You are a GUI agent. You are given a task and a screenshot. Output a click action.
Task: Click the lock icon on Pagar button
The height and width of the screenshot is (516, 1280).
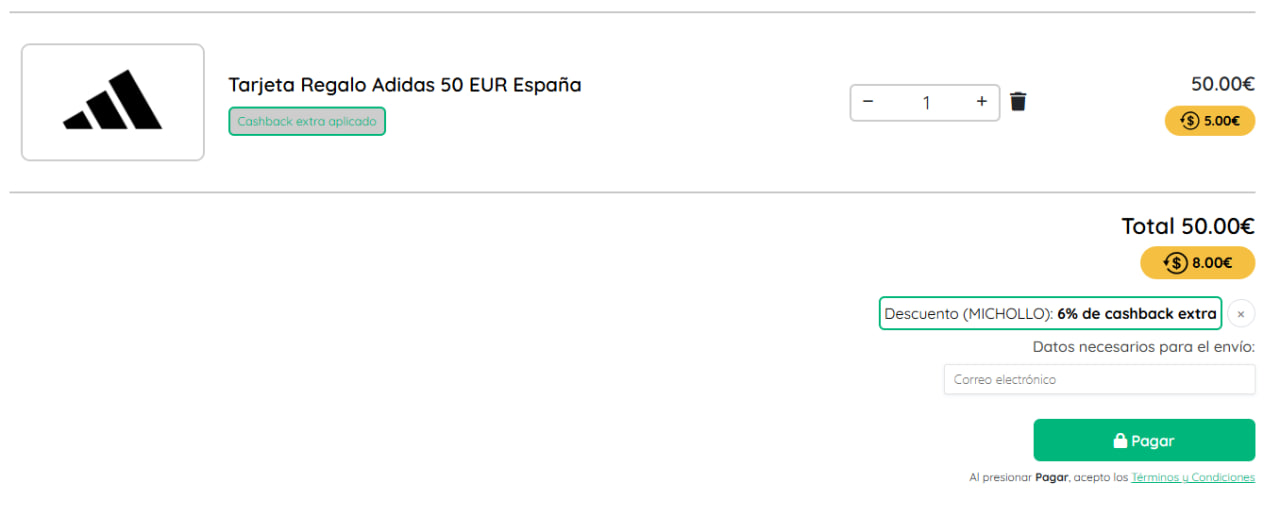point(1121,441)
